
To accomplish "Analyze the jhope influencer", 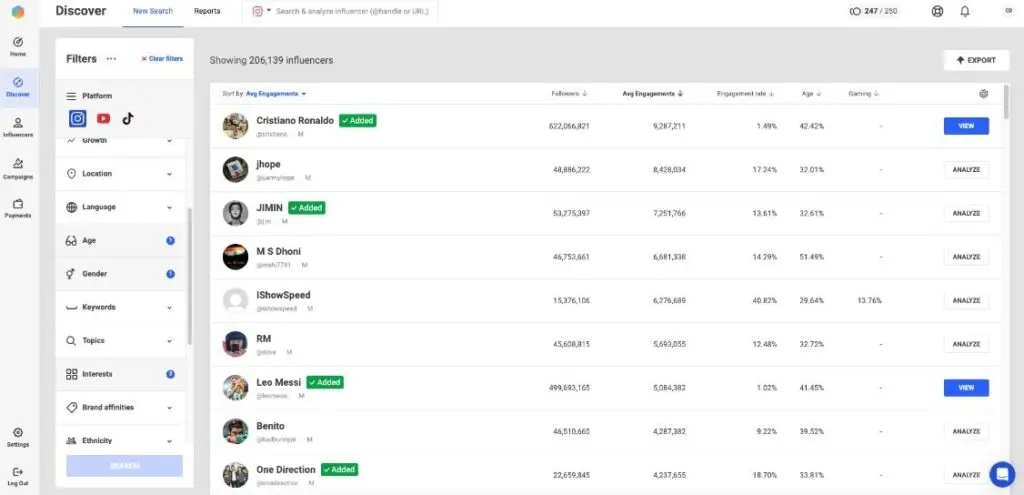I will tap(966, 170).
